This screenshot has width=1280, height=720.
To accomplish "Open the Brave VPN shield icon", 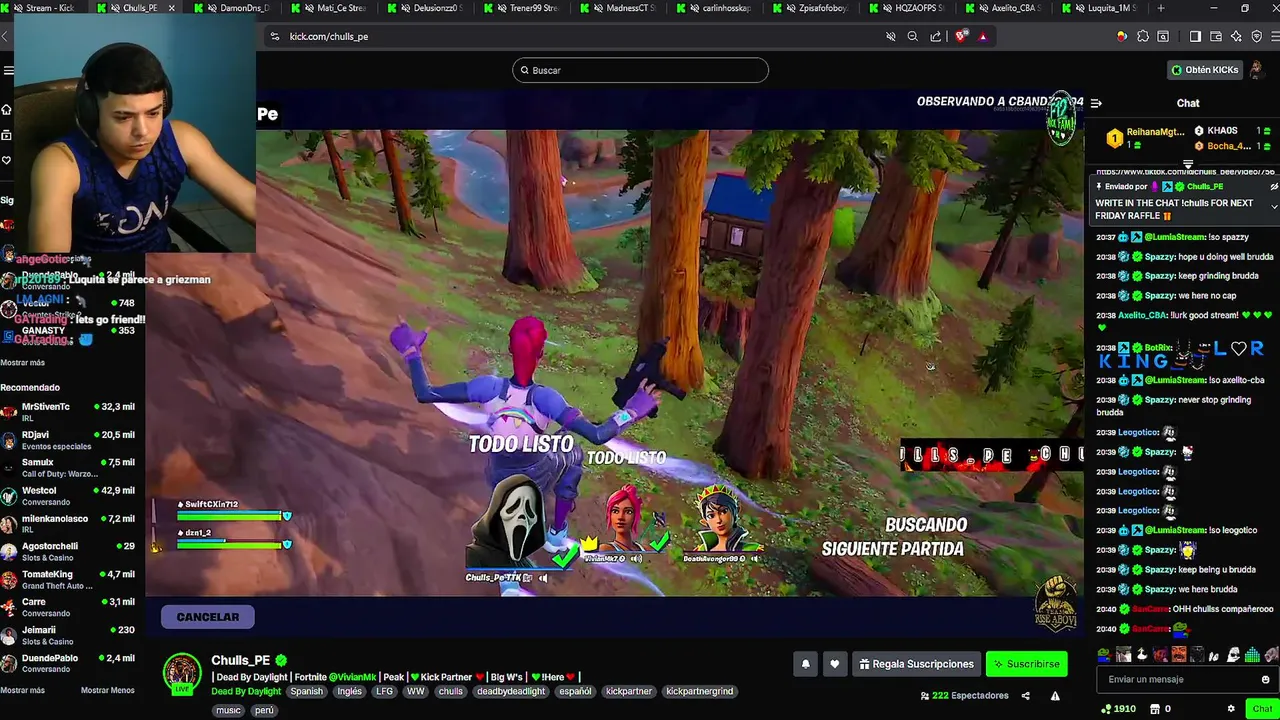I will click(1257, 36).
